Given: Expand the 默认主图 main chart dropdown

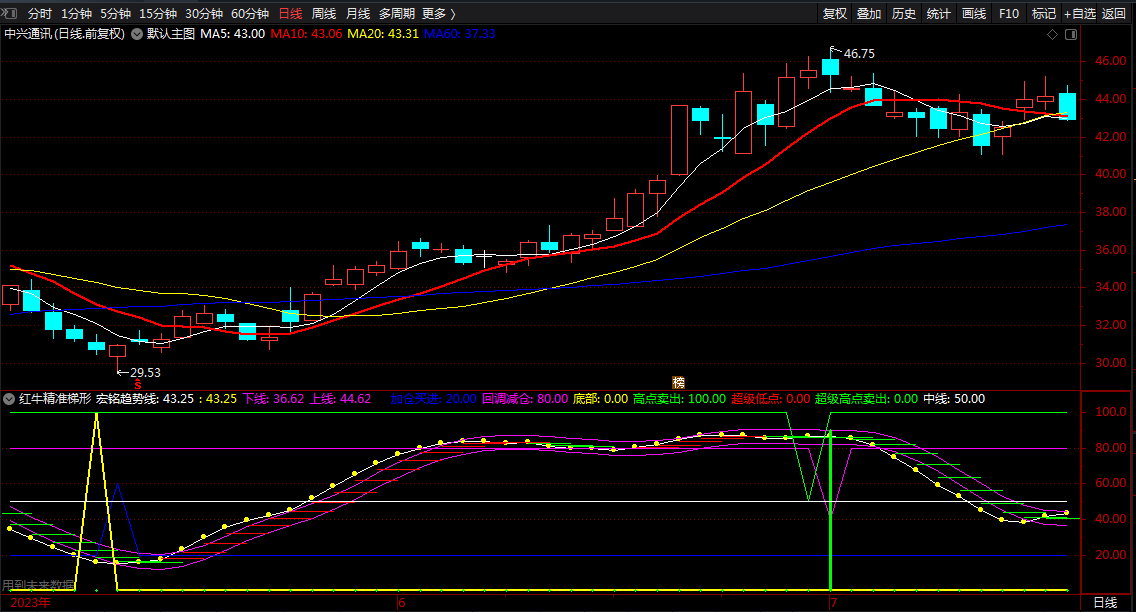Looking at the screenshot, I should pos(137,34).
